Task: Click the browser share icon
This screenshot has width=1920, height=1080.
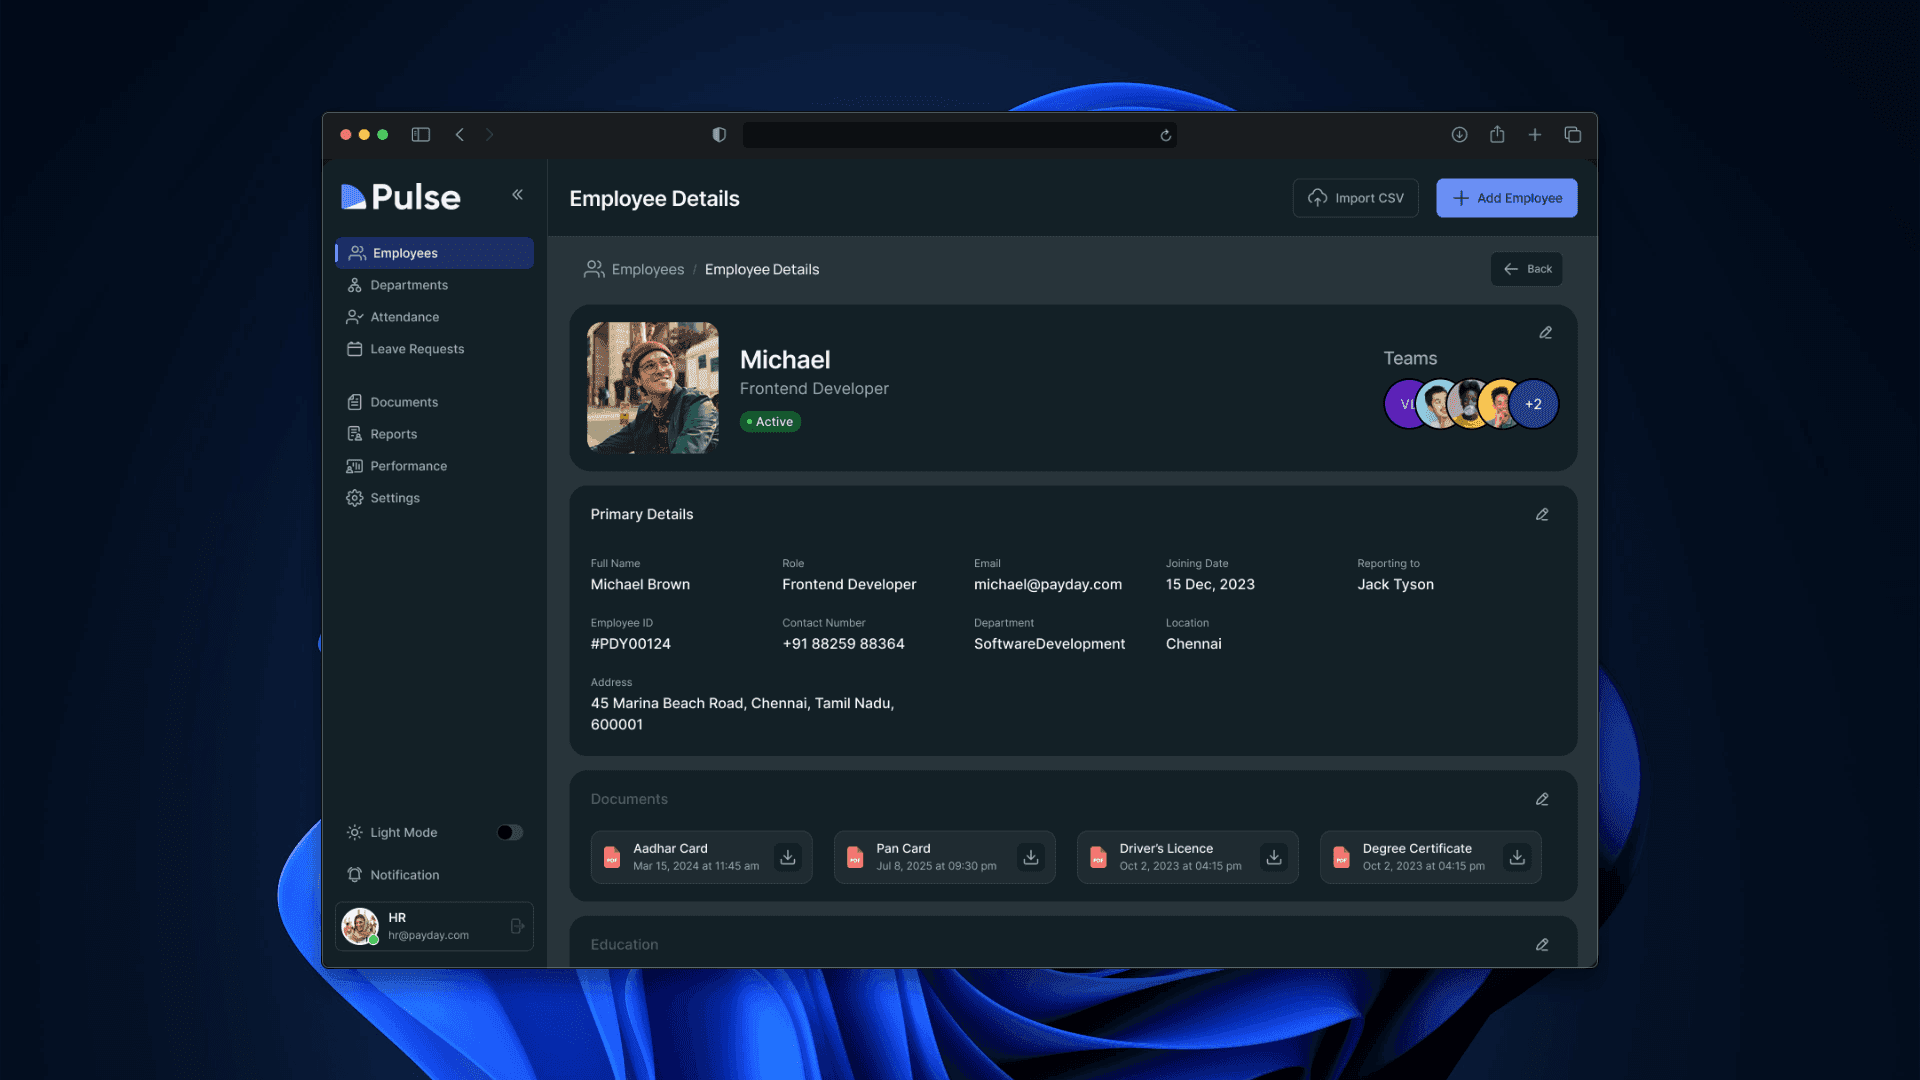Action: (x=1496, y=134)
